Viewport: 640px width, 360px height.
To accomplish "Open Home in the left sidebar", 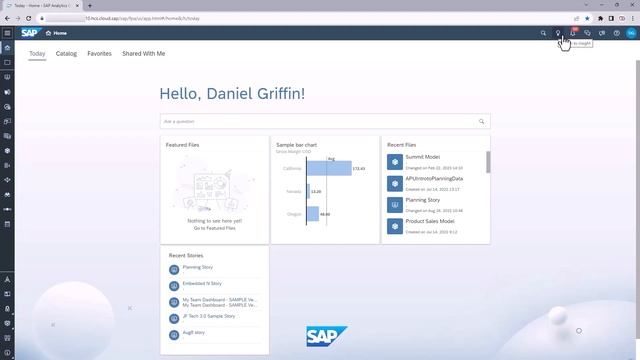I will coord(7,48).
